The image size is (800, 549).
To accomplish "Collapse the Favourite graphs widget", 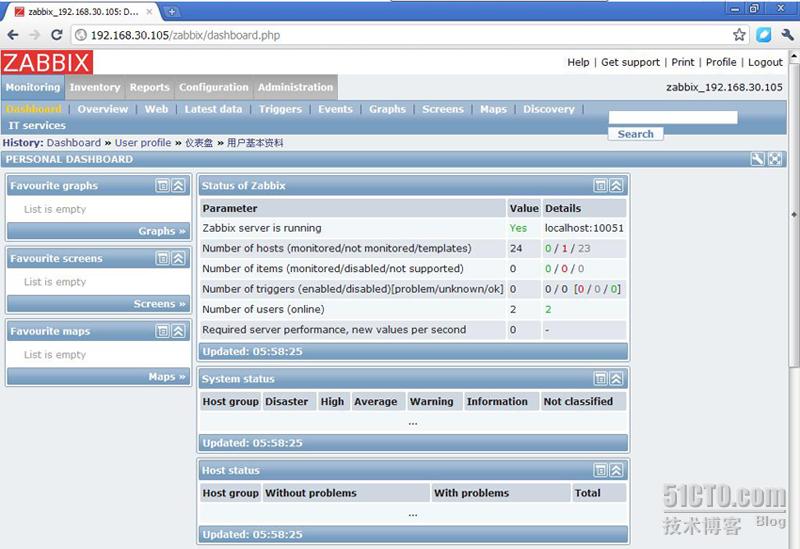I will [x=178, y=185].
